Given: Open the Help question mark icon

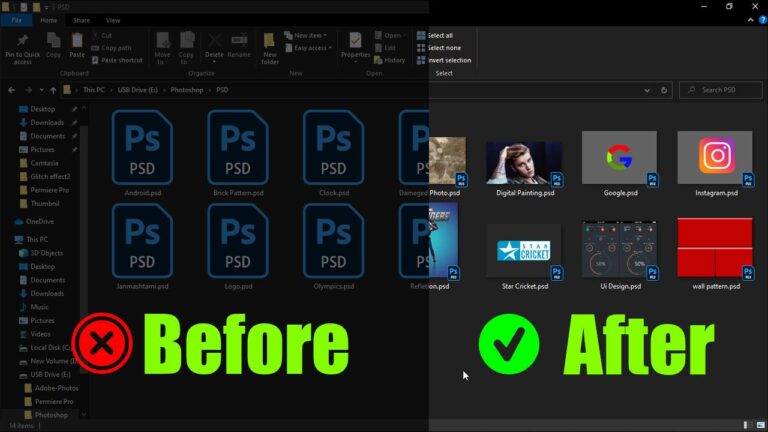Looking at the screenshot, I should [763, 20].
